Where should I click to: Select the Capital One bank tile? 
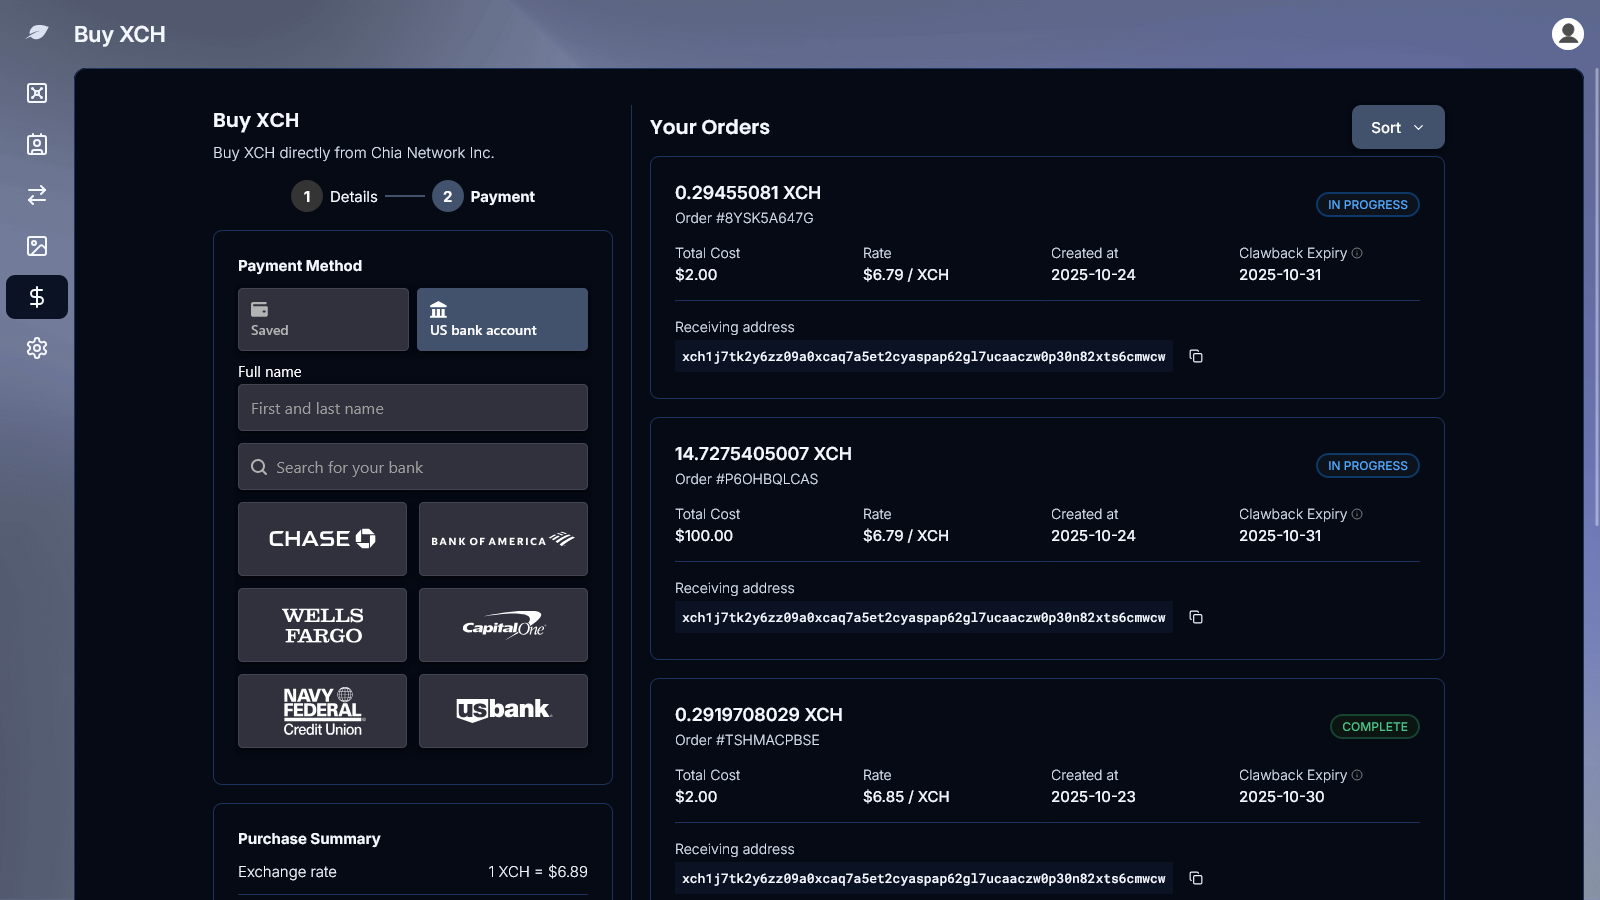click(x=503, y=625)
